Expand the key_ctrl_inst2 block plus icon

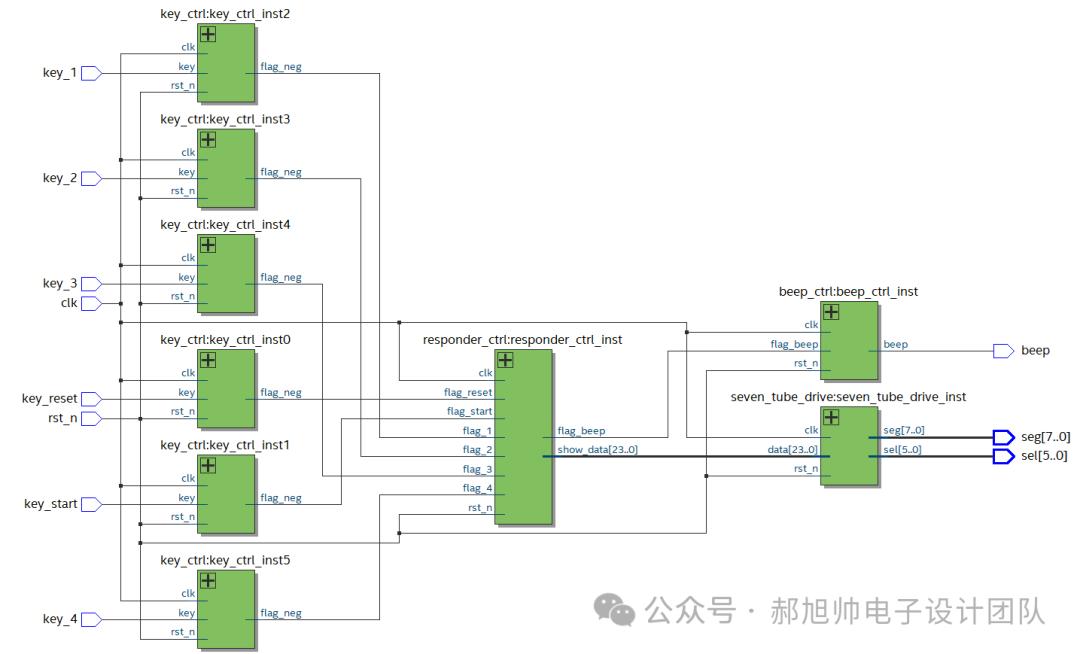pos(208,34)
